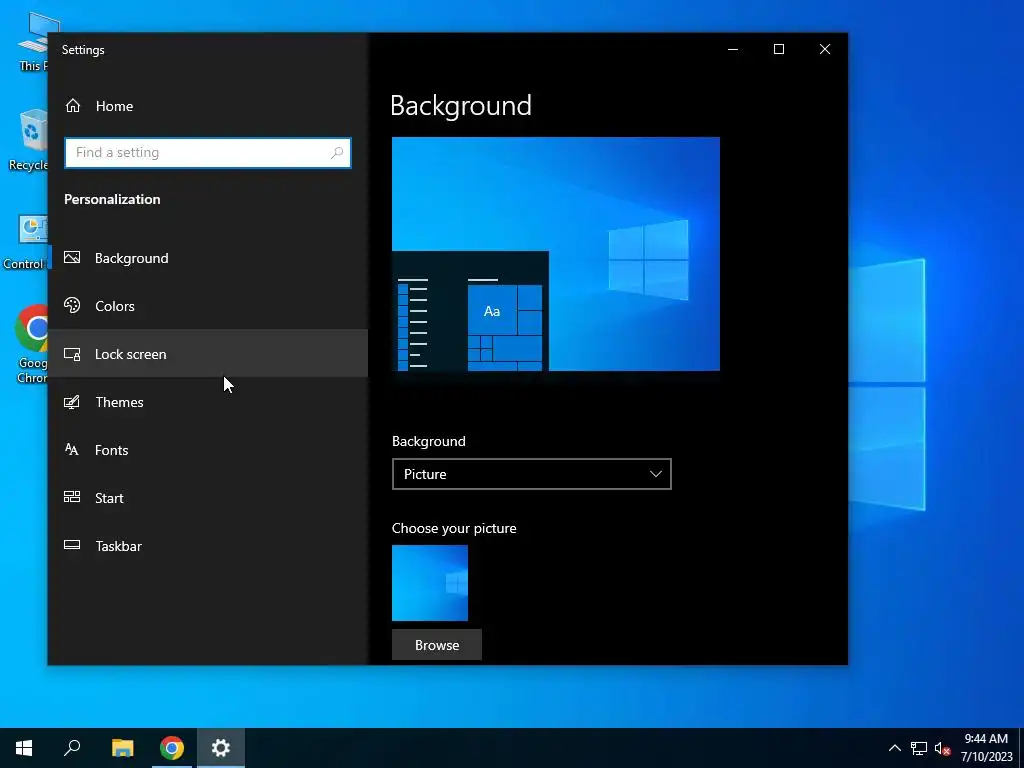Open File Explorer from taskbar

coord(122,748)
